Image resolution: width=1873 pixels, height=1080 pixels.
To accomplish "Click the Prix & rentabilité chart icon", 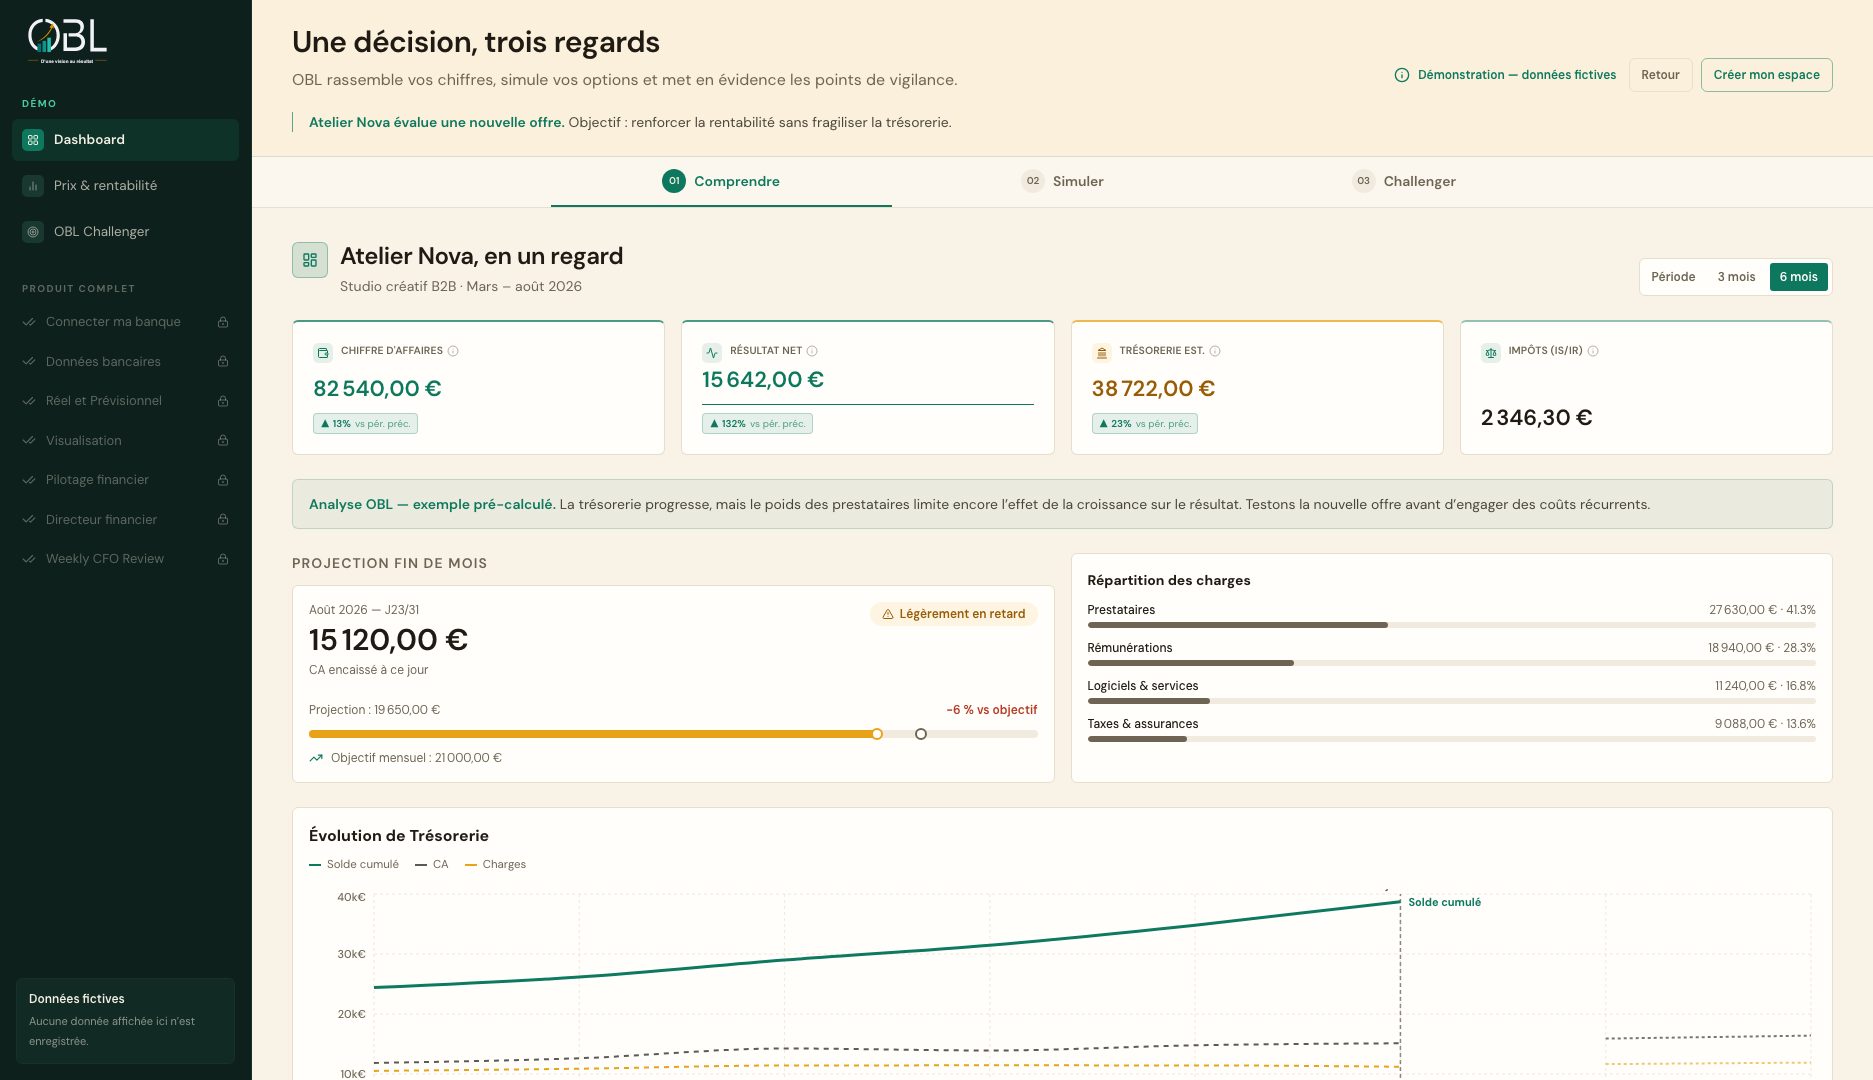I will click(33, 186).
